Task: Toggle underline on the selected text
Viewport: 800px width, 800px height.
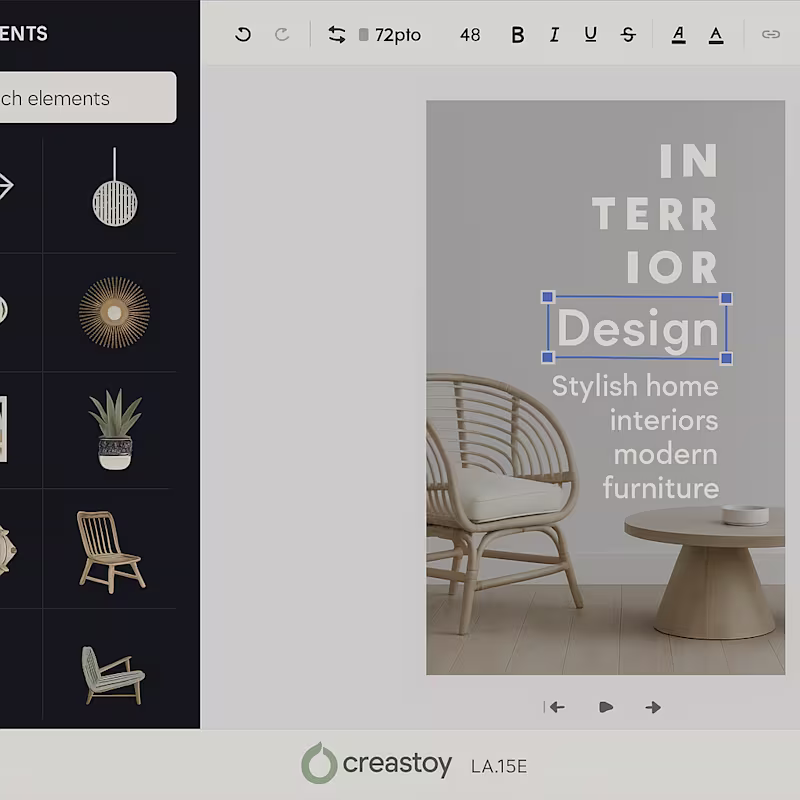Action: pos(590,33)
